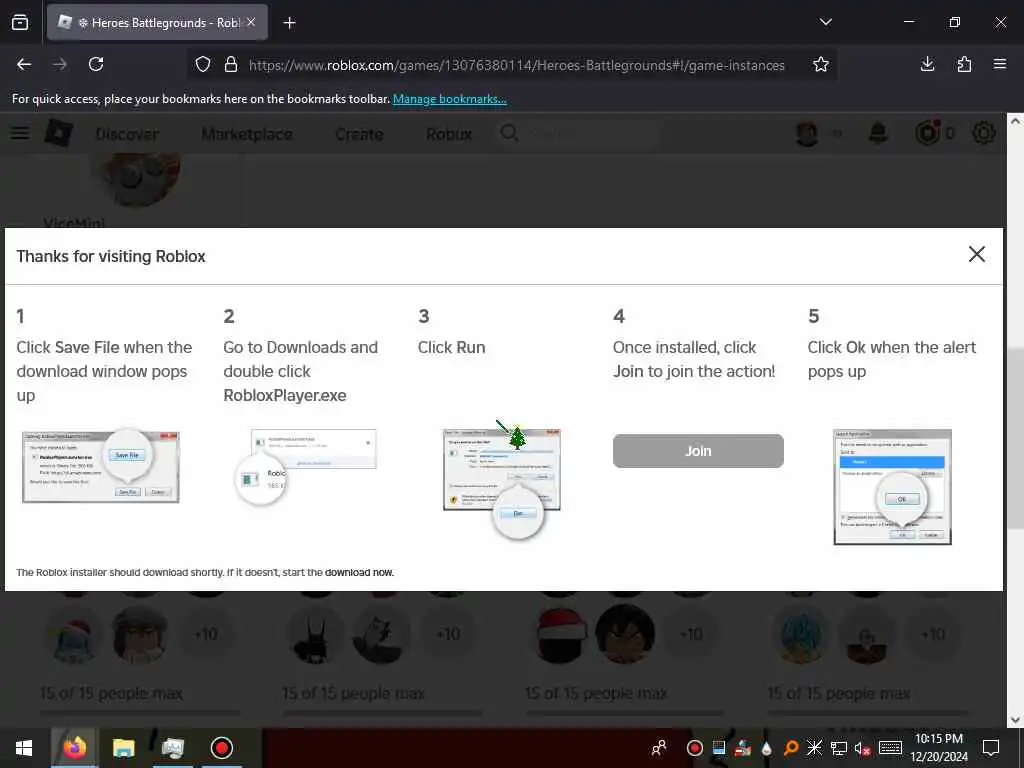Click the muted volume tray icon
Image resolution: width=1024 pixels, height=768 pixels.
(863, 749)
